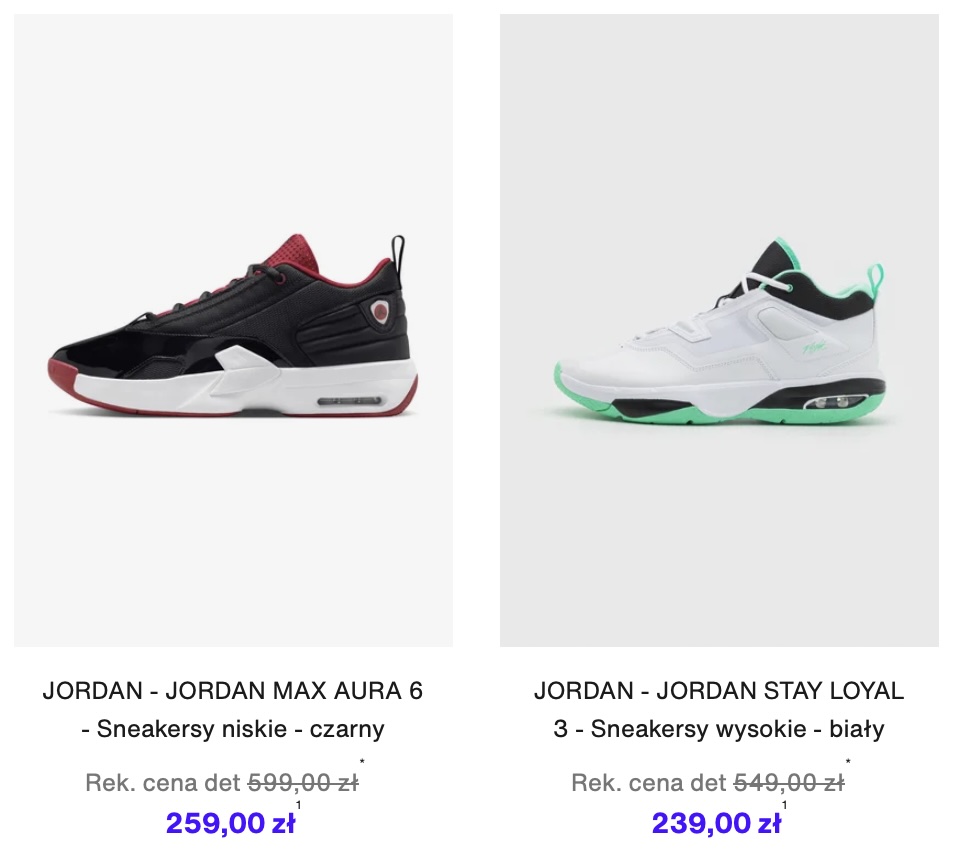The image size is (954, 864).
Task: Click 'Sneakersy wysokie - biały' description text
Action: click(737, 728)
